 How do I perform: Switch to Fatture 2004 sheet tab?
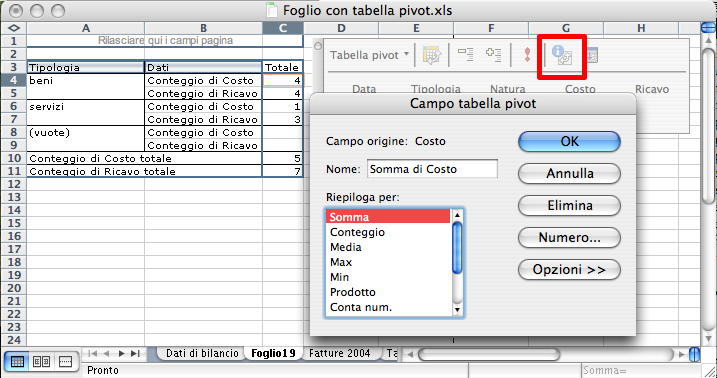[339, 353]
